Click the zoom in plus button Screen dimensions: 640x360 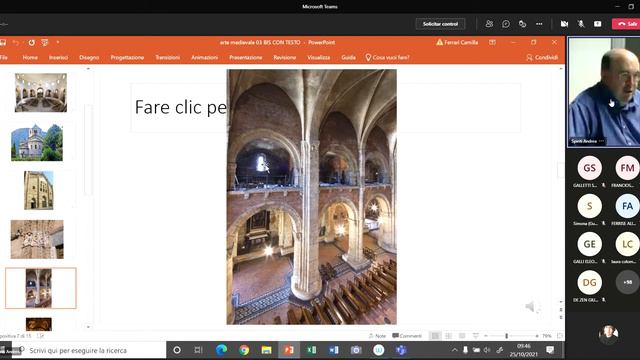pyautogui.click(x=536, y=336)
